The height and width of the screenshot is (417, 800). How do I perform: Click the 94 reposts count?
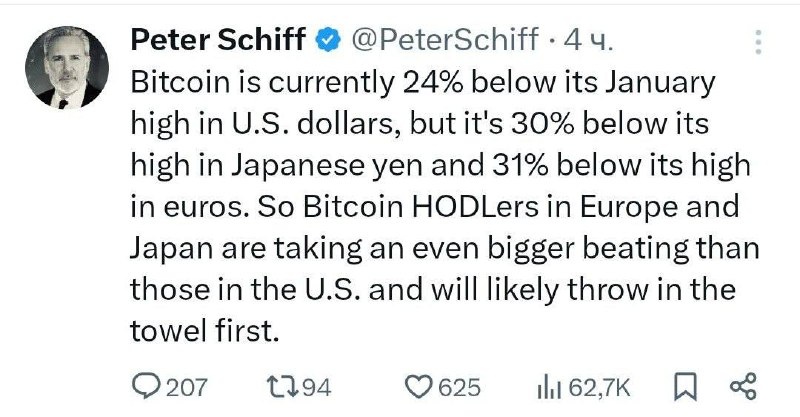[316, 387]
